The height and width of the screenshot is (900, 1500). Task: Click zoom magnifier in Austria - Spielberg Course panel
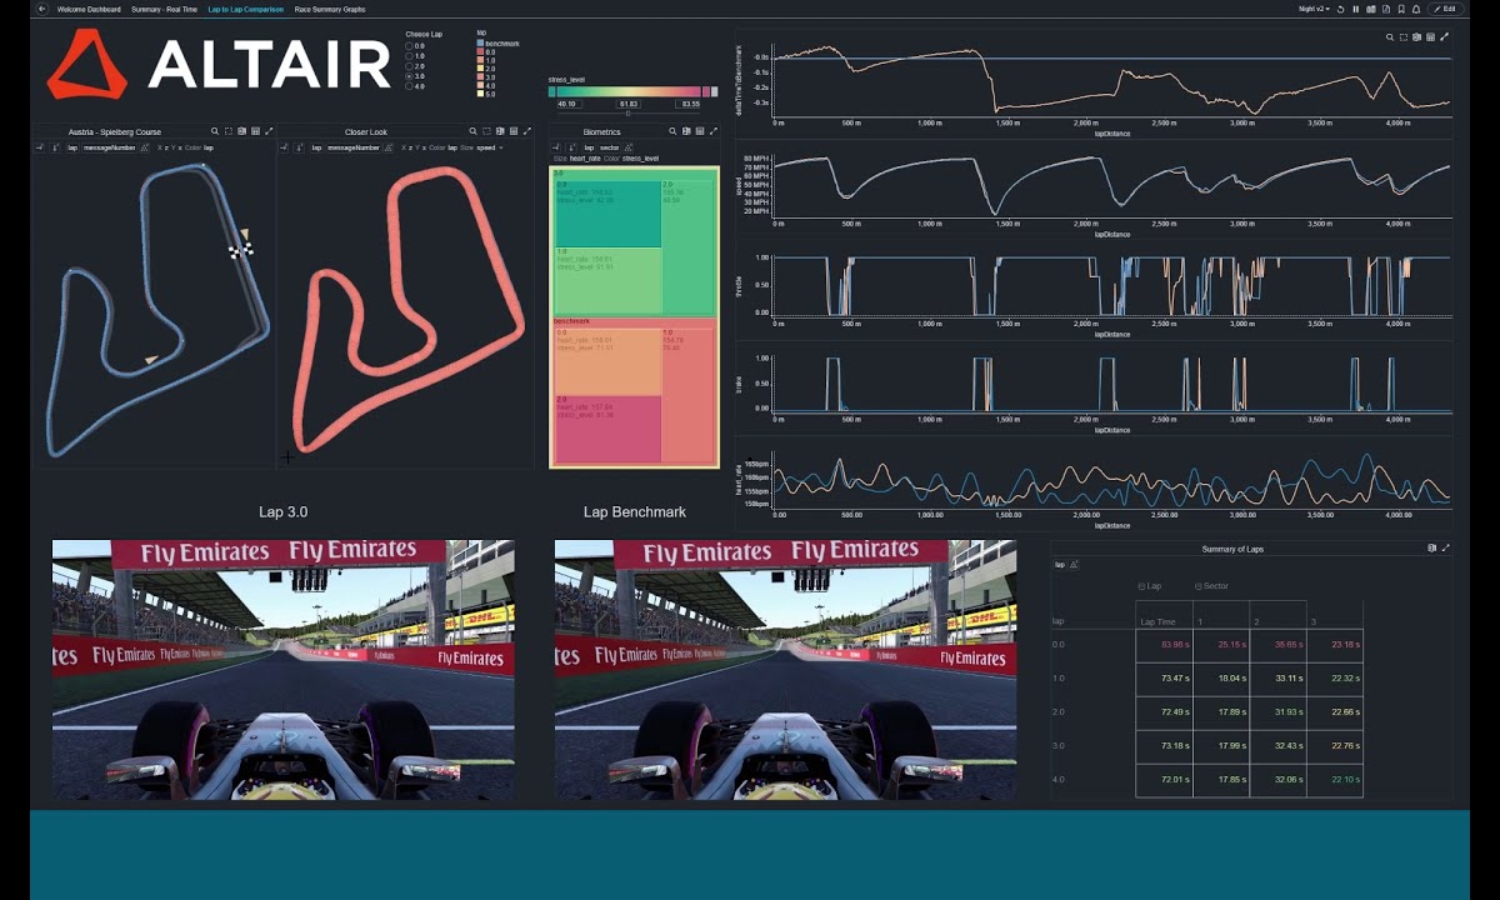[215, 131]
